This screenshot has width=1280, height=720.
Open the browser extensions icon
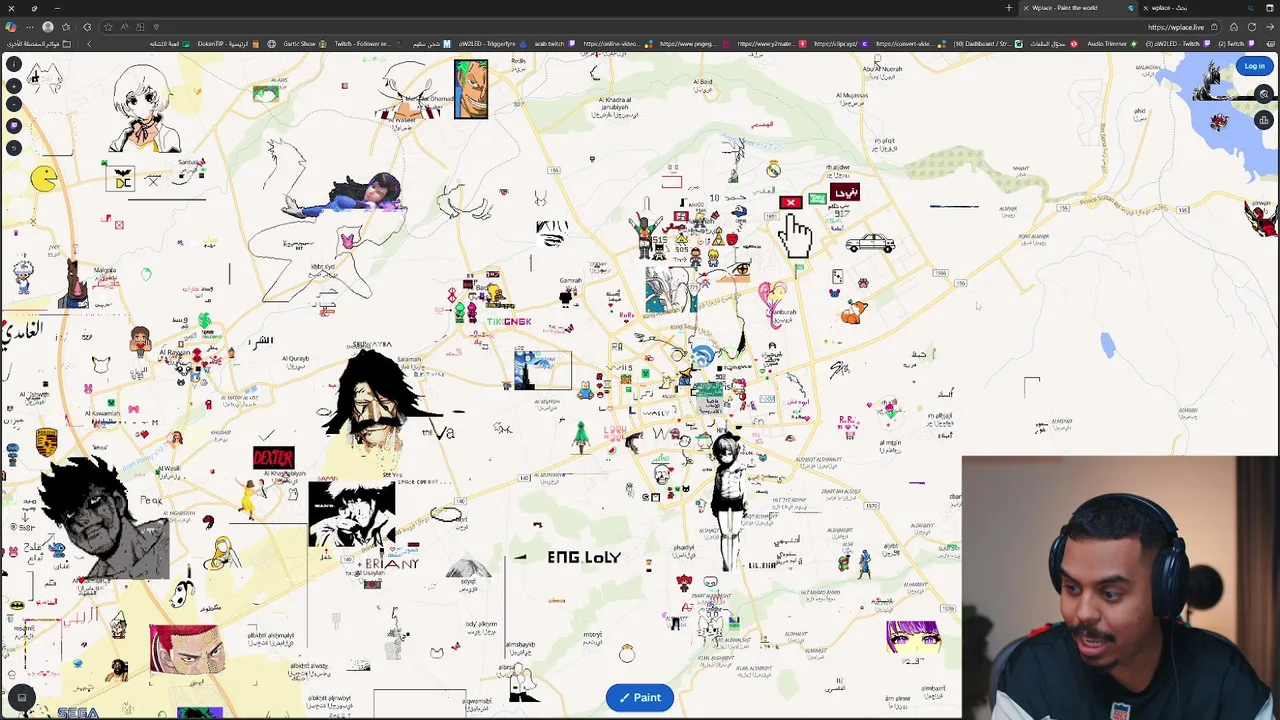click(87, 27)
